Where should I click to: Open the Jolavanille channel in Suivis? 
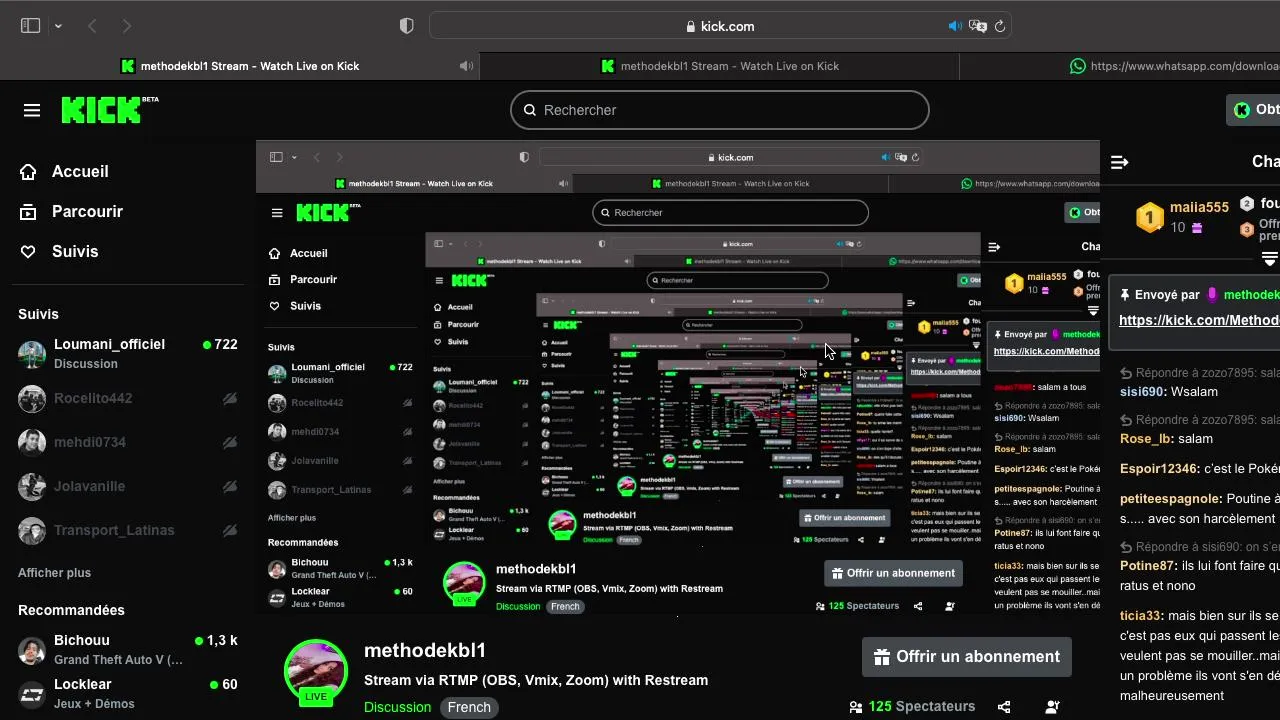pos(128,486)
